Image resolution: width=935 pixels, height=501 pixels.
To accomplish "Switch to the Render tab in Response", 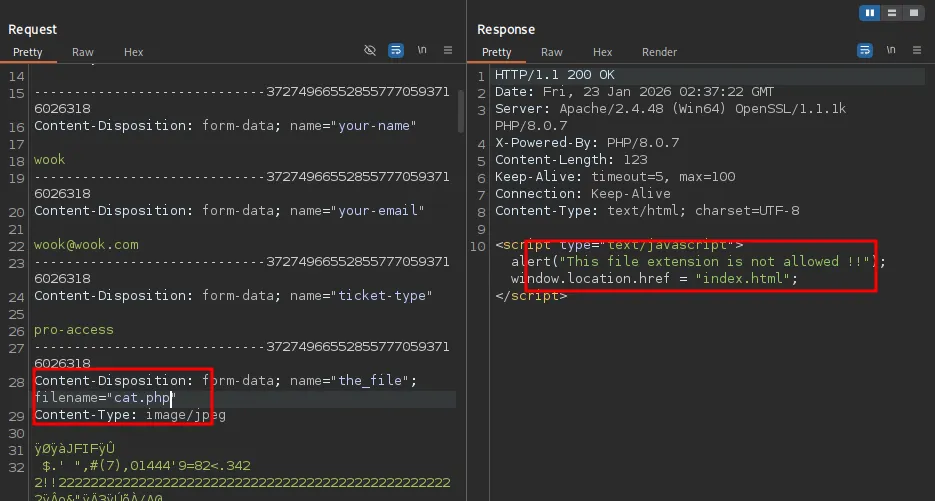I will 659,52.
